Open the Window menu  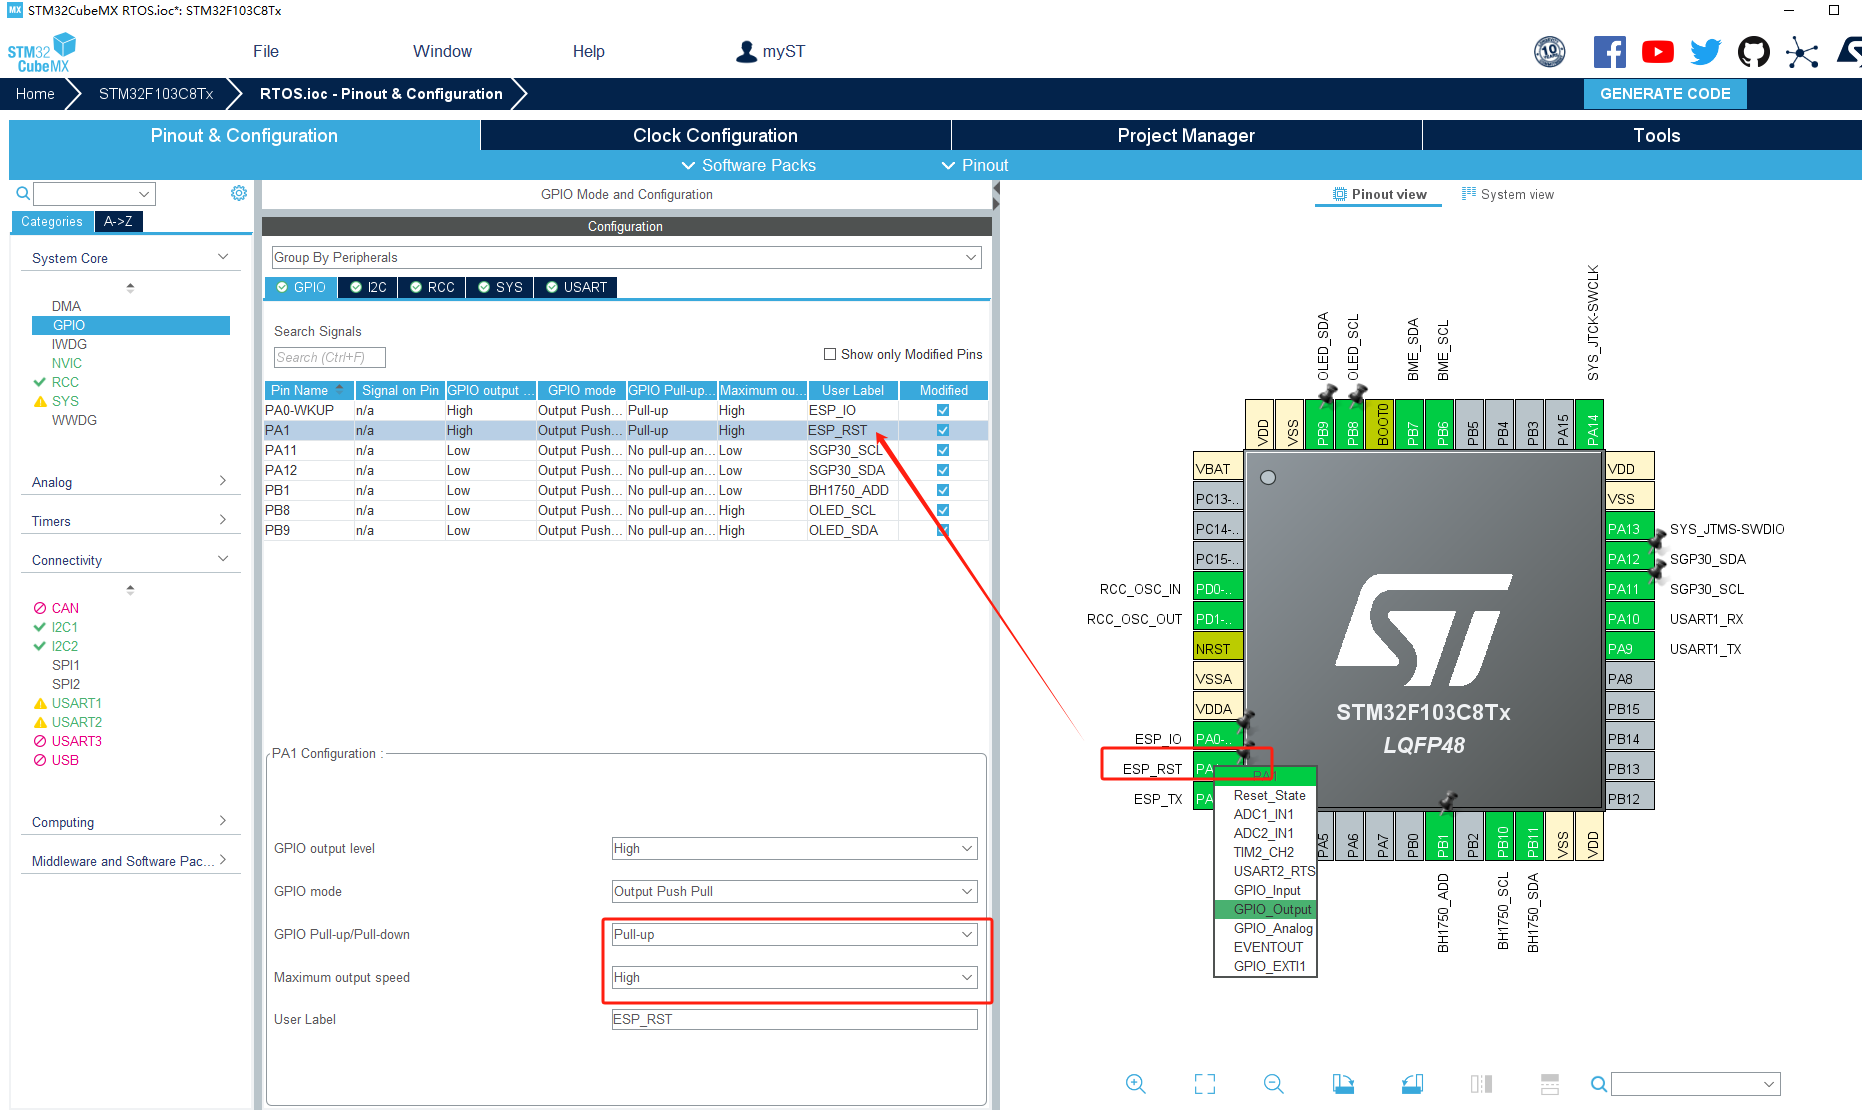coord(441,51)
